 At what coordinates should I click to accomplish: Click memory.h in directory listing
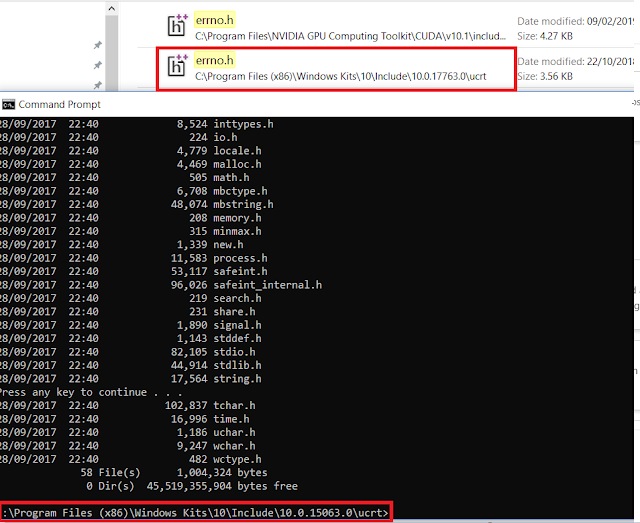[237, 218]
